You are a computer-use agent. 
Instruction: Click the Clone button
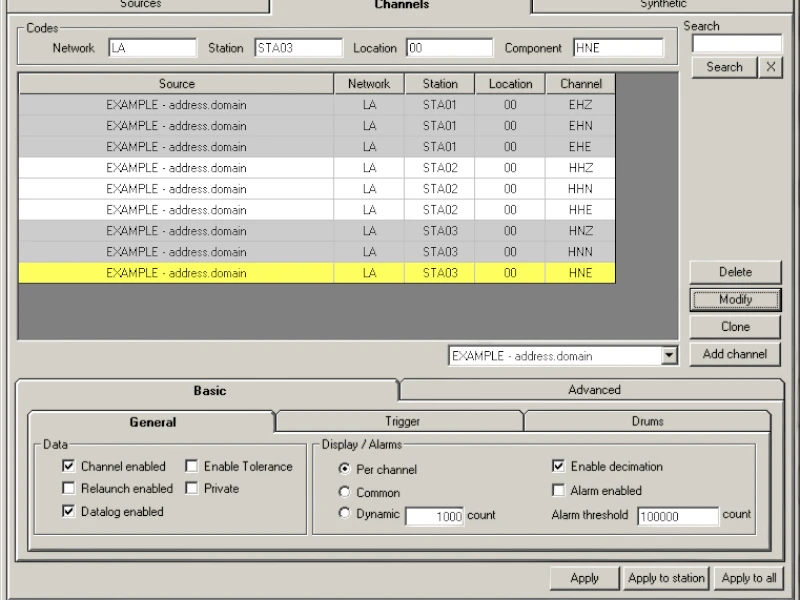point(735,327)
